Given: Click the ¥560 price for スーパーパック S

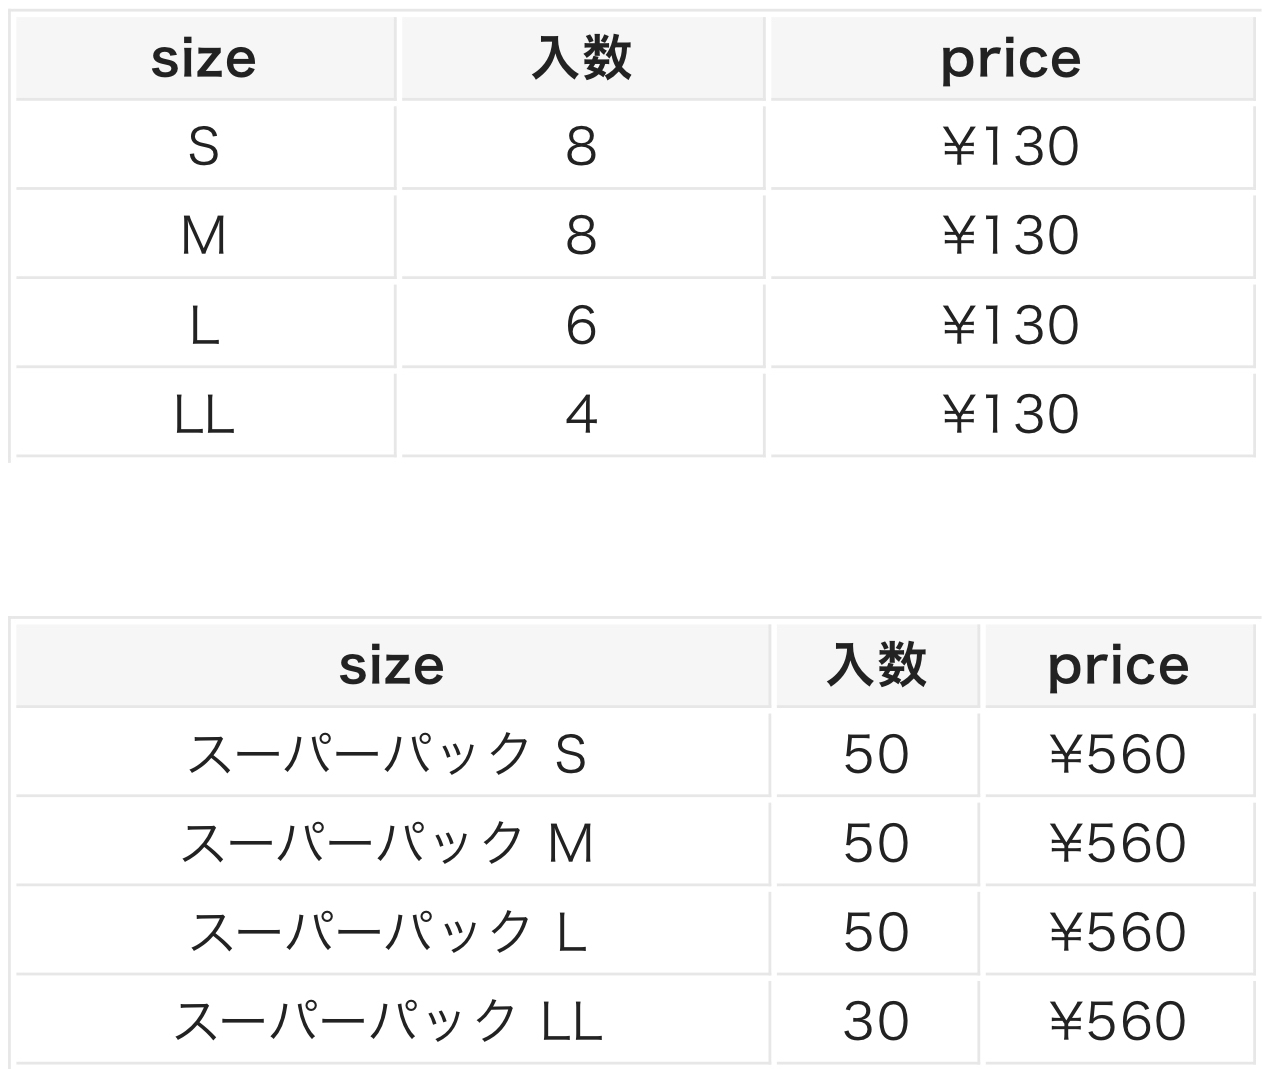Looking at the screenshot, I should (1118, 754).
